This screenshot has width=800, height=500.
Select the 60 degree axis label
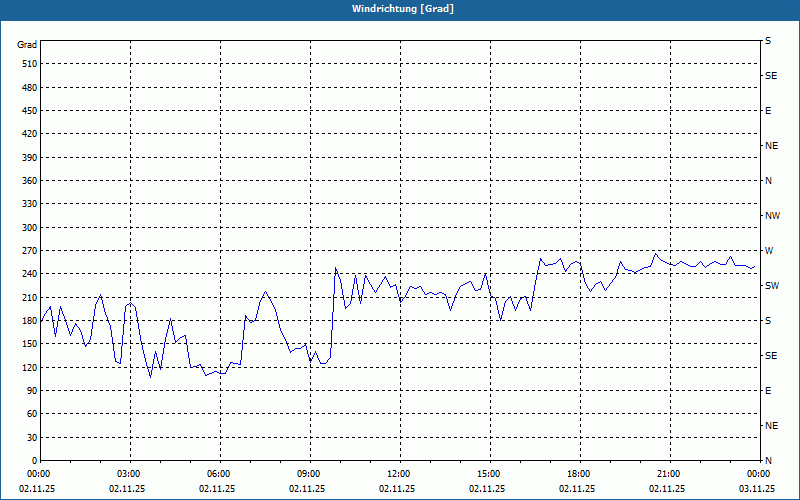tap(32, 414)
